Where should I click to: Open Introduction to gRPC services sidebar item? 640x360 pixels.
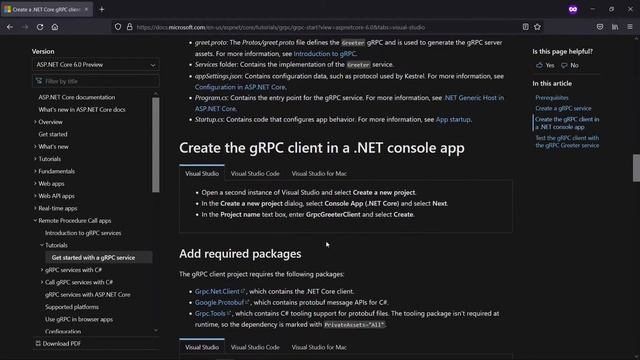[x=83, y=233]
